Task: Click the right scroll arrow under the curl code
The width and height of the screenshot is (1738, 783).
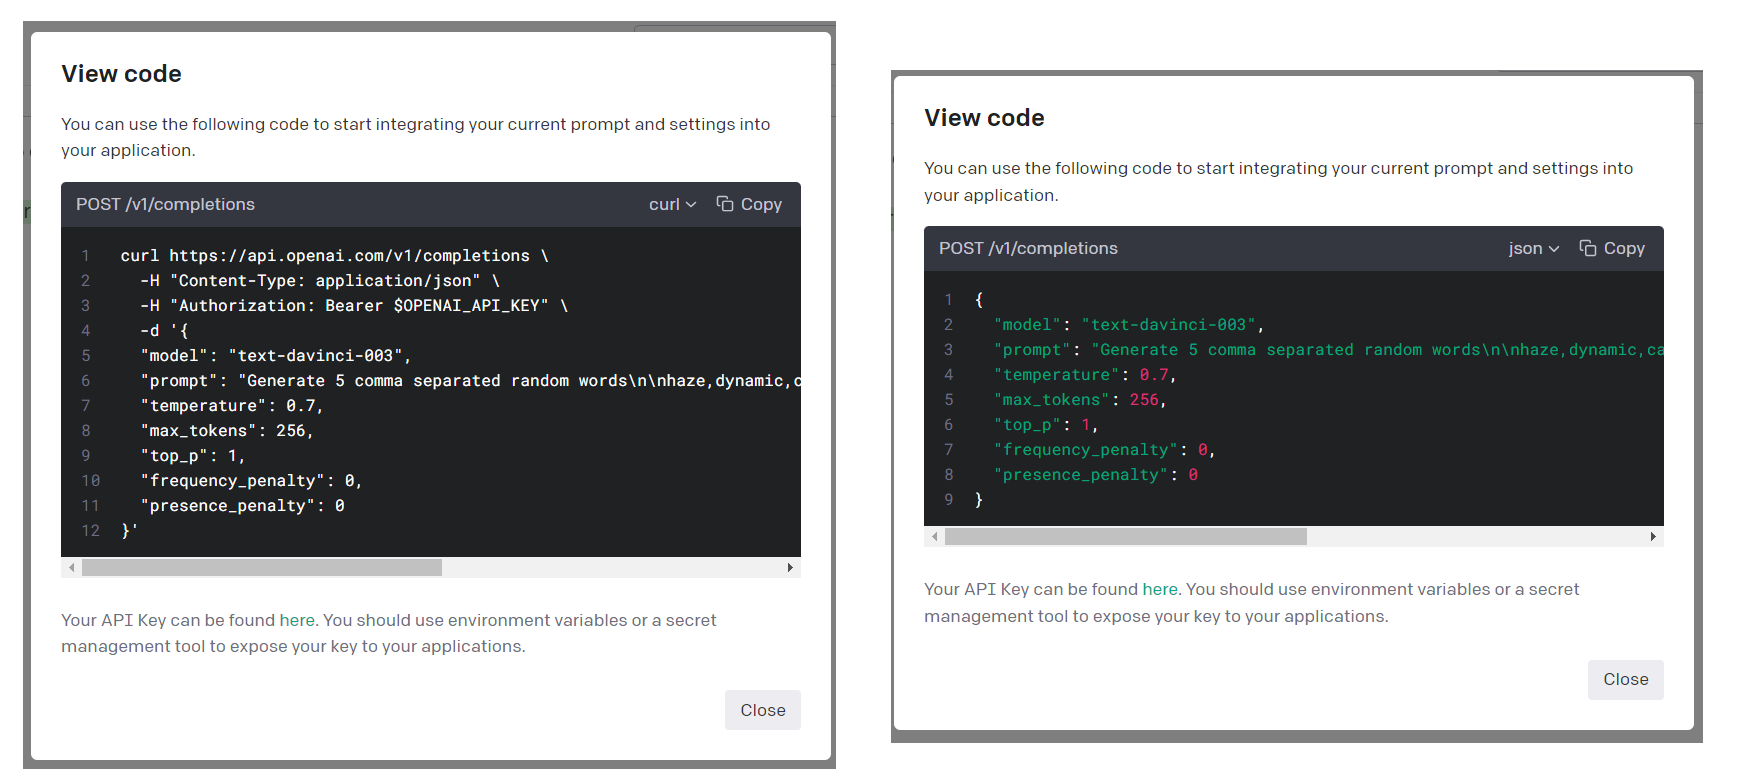Action: point(790,568)
